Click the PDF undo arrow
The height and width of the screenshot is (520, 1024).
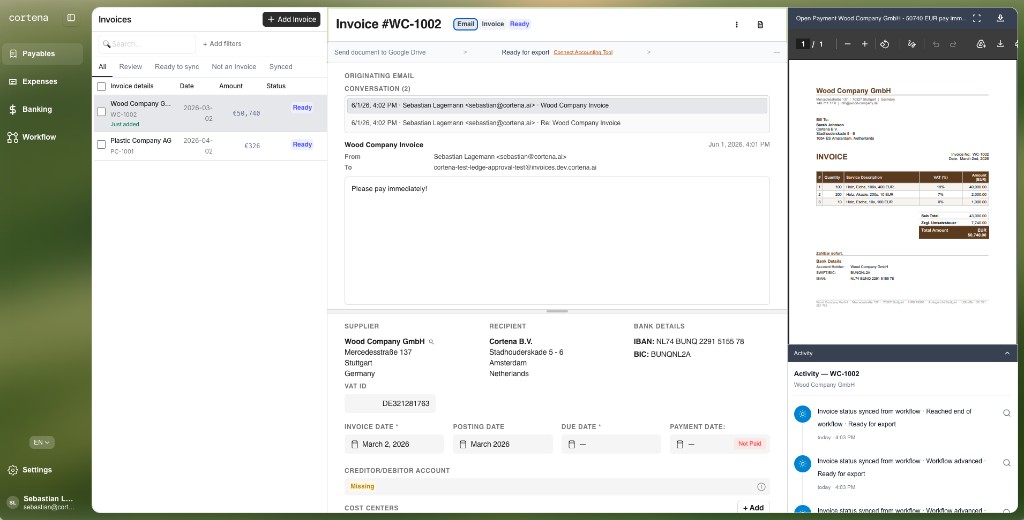pos(936,44)
